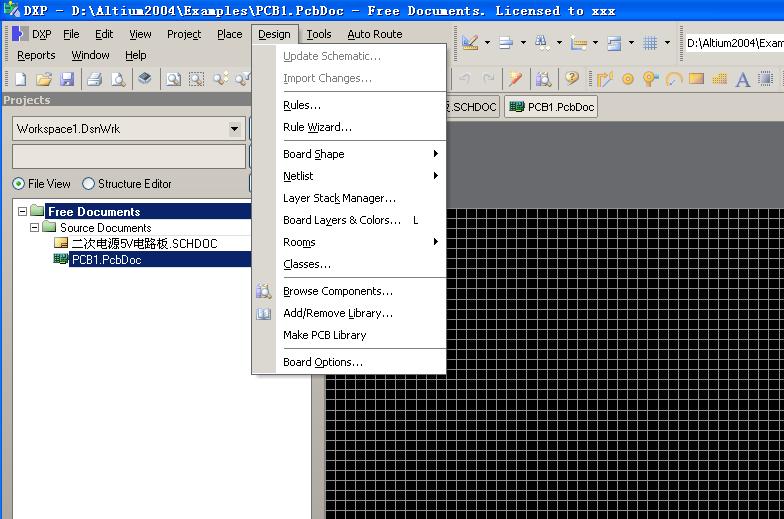The width and height of the screenshot is (784, 519).
Task: Click the new document icon
Action: tap(21, 79)
